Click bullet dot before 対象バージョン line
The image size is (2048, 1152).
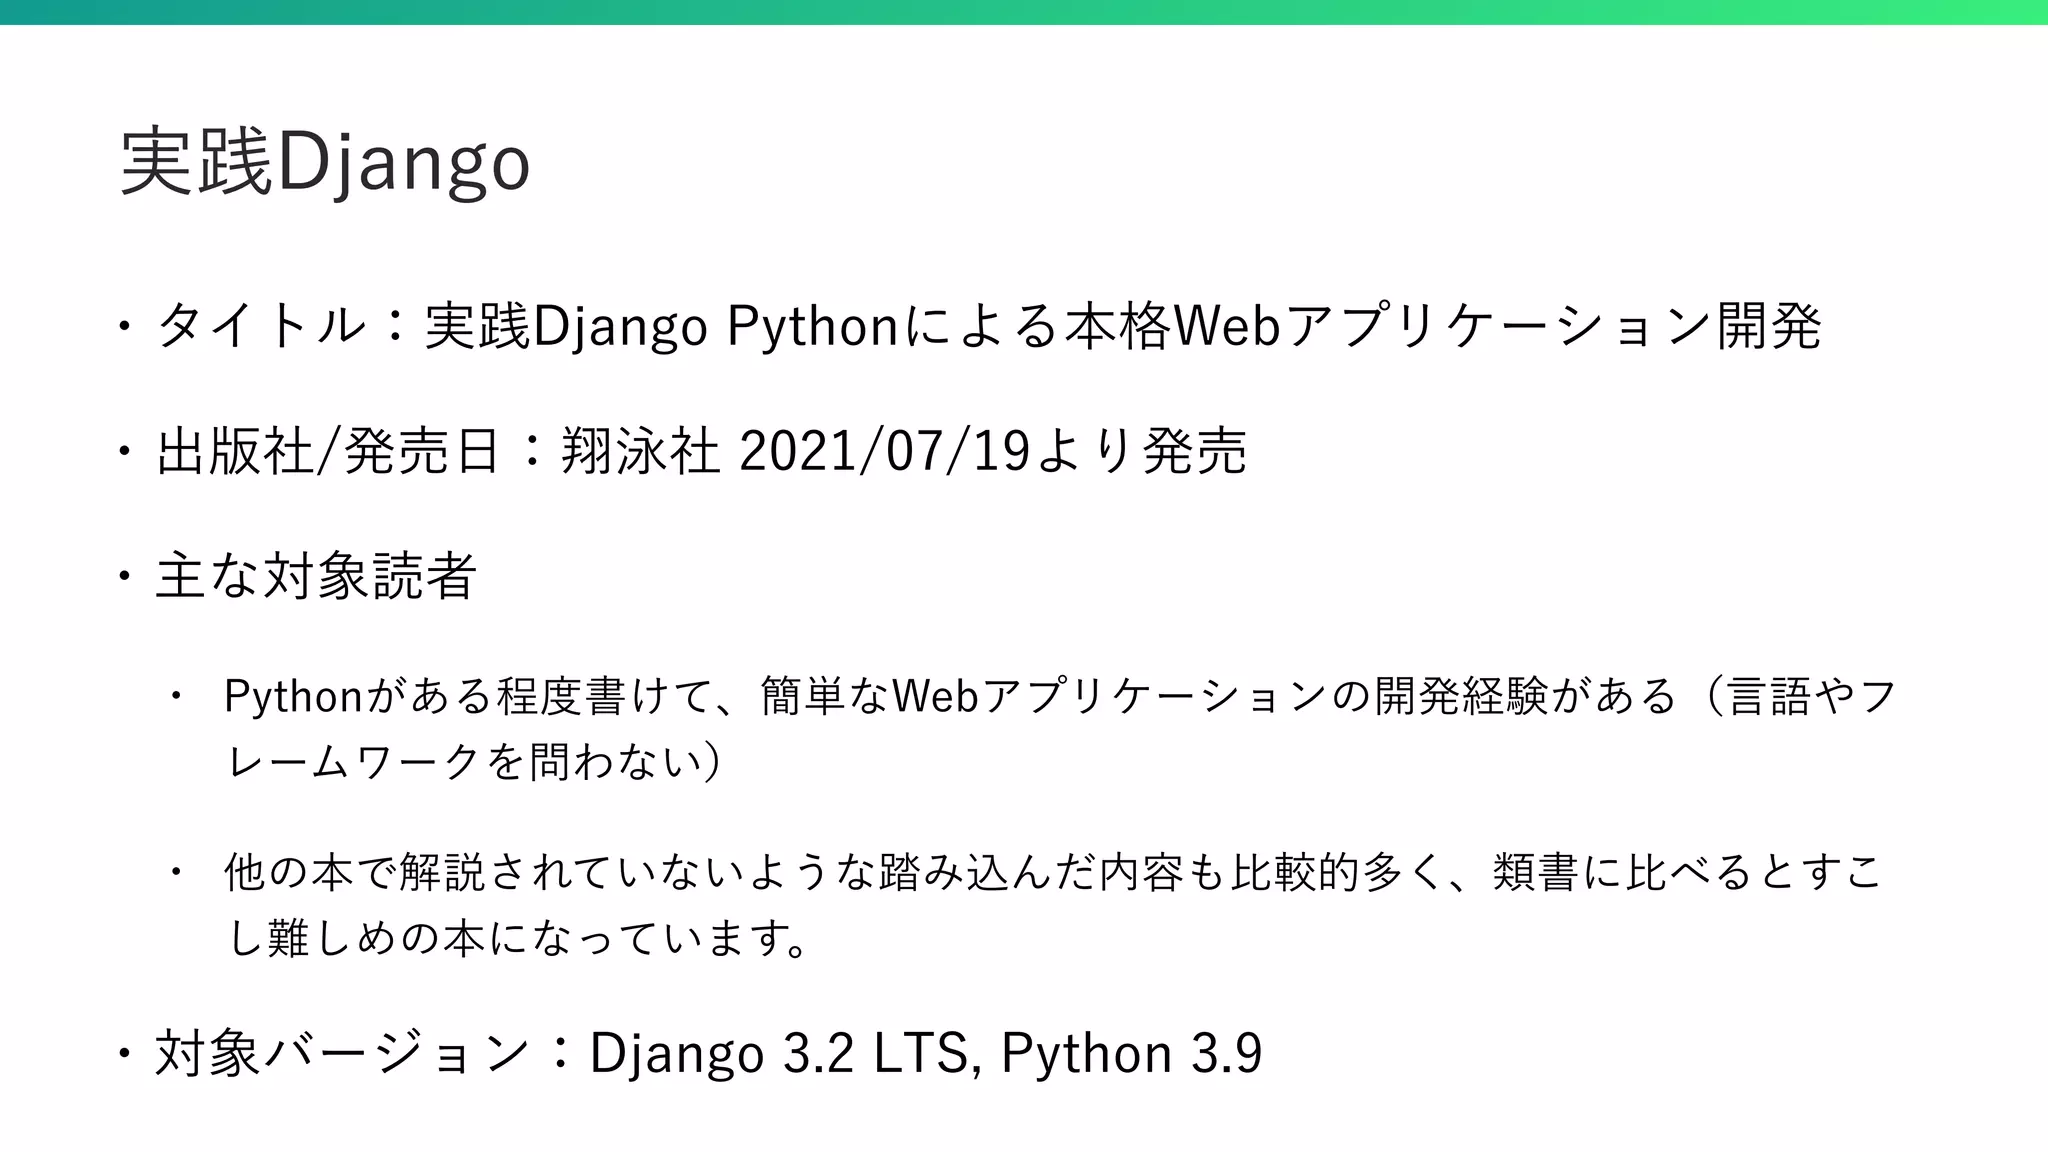(124, 1054)
